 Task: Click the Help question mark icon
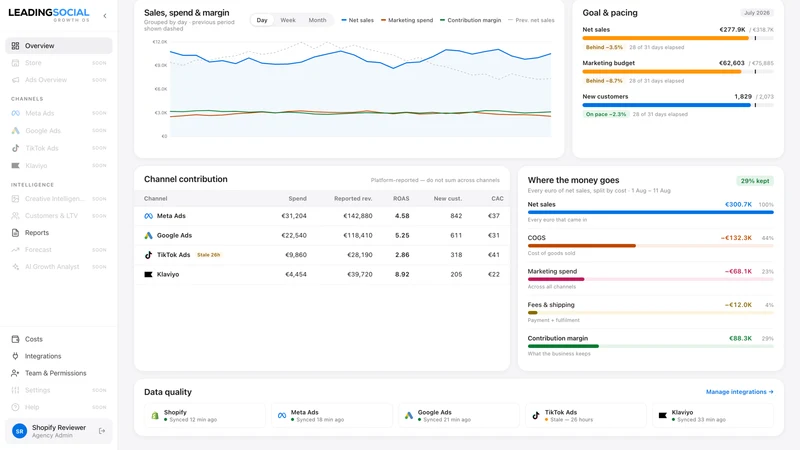coord(15,407)
